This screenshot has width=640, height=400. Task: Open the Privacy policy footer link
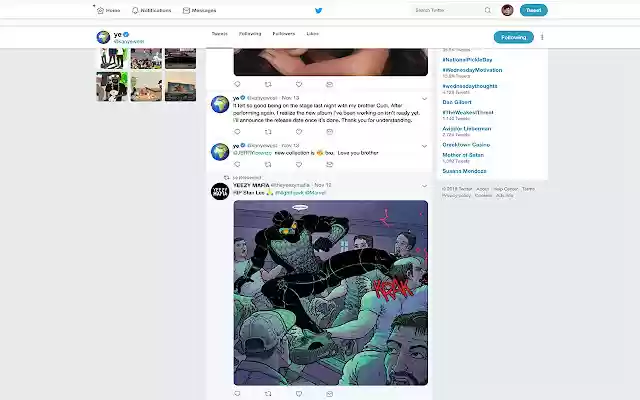[x=456, y=196]
